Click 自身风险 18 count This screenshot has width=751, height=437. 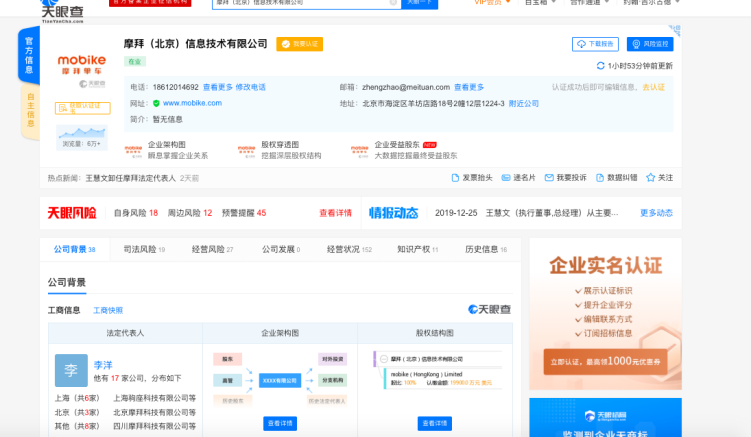pyautogui.click(x=136, y=213)
